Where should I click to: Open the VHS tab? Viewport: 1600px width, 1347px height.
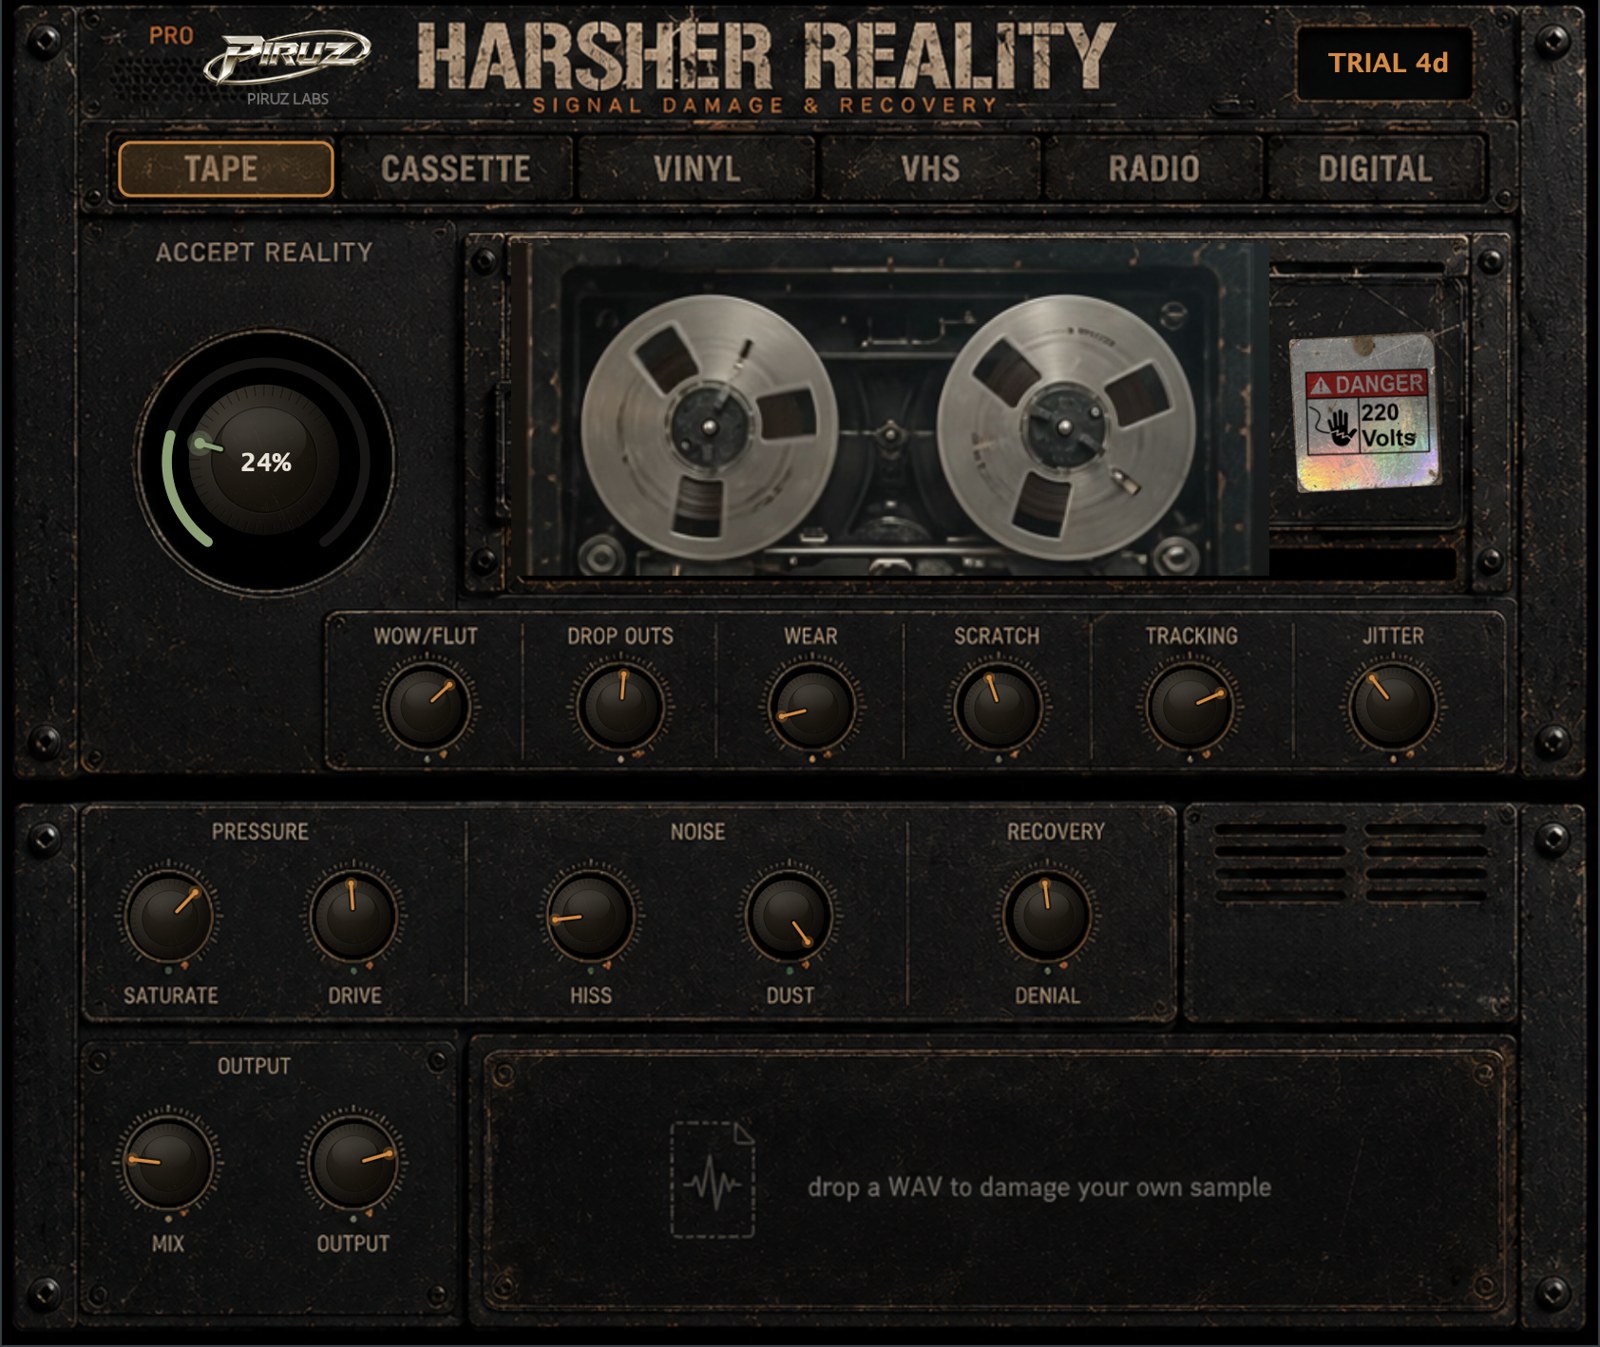click(x=930, y=169)
